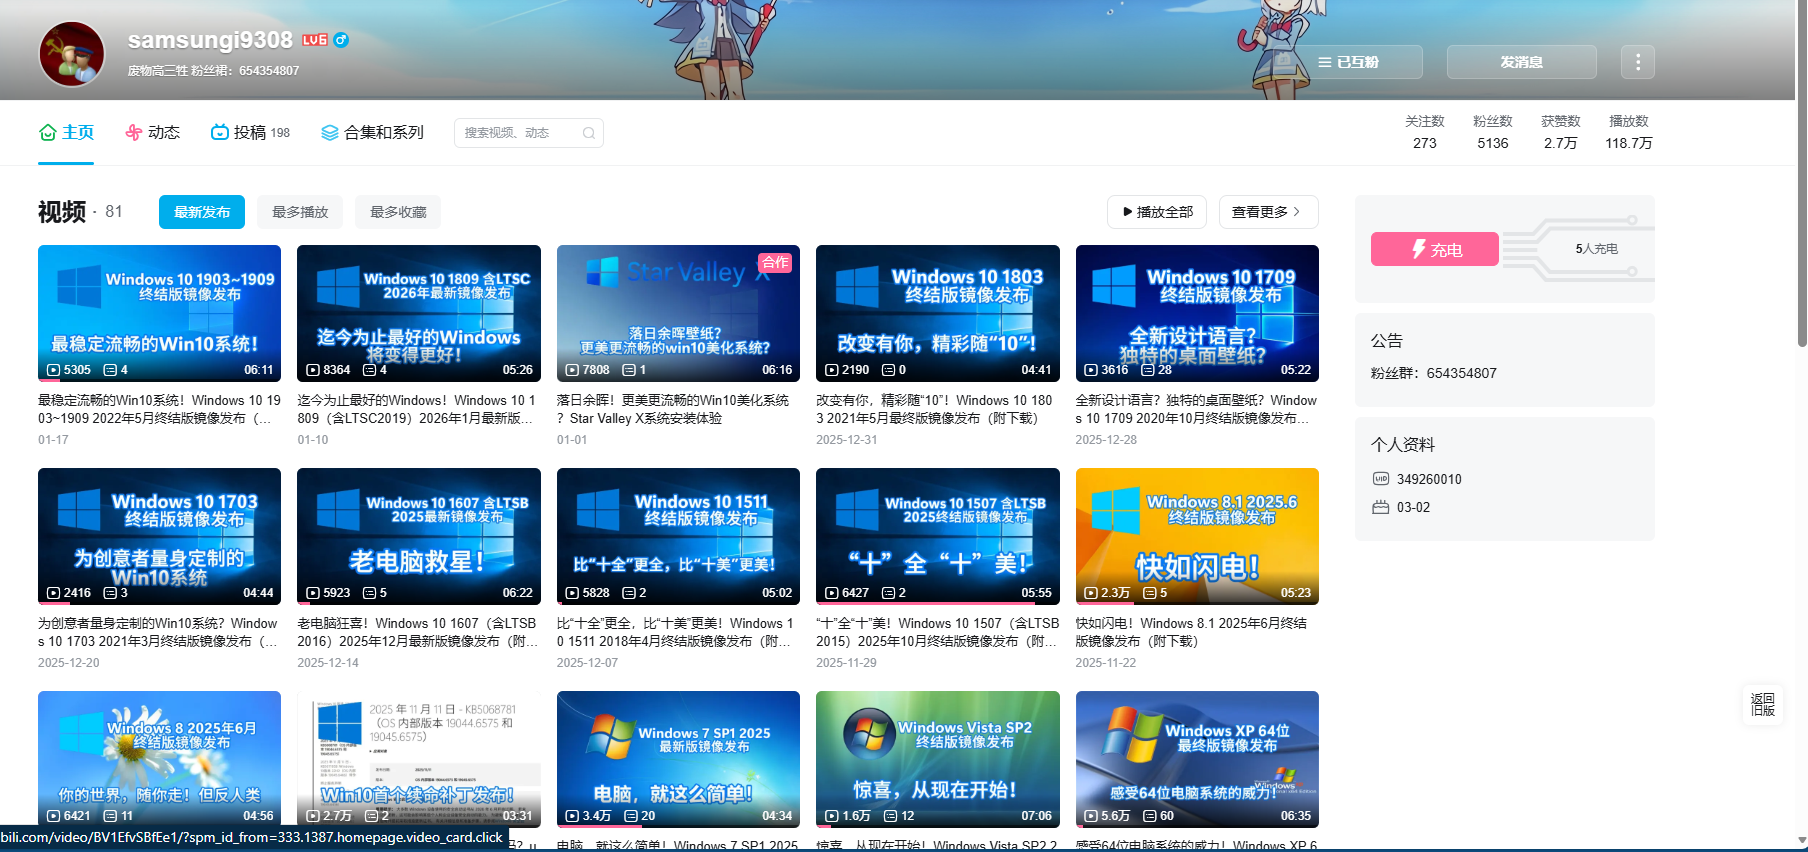
Task: Click the 播放全部 button
Action: 1157,212
